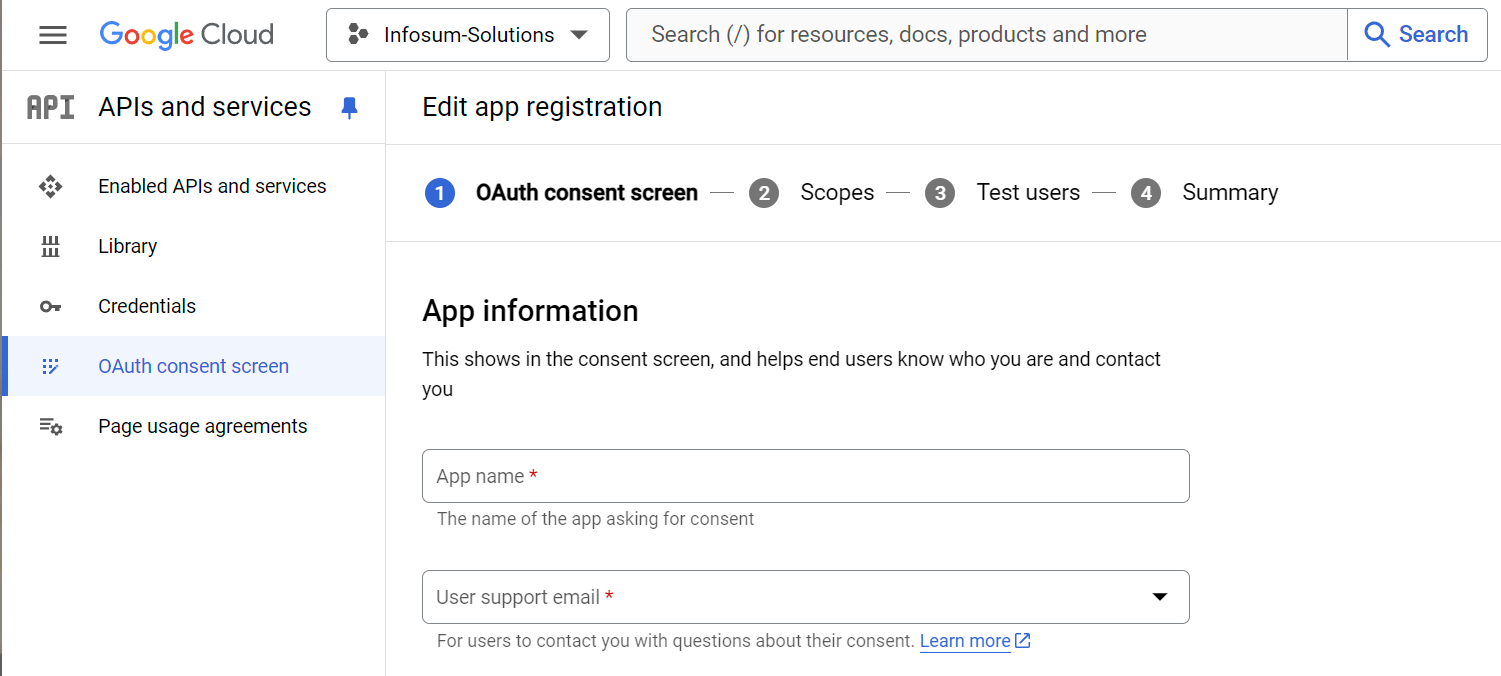This screenshot has height=676, width=1501.
Task: Click the Page usage agreements icon
Action: [x=50, y=426]
